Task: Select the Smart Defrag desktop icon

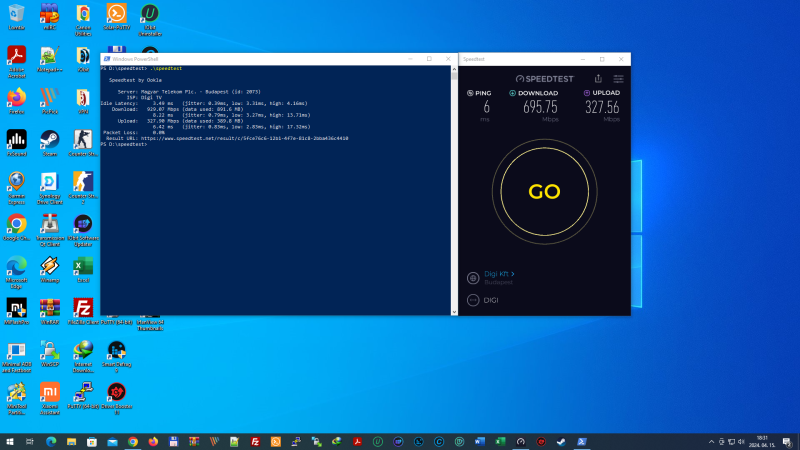Action: pos(116,356)
